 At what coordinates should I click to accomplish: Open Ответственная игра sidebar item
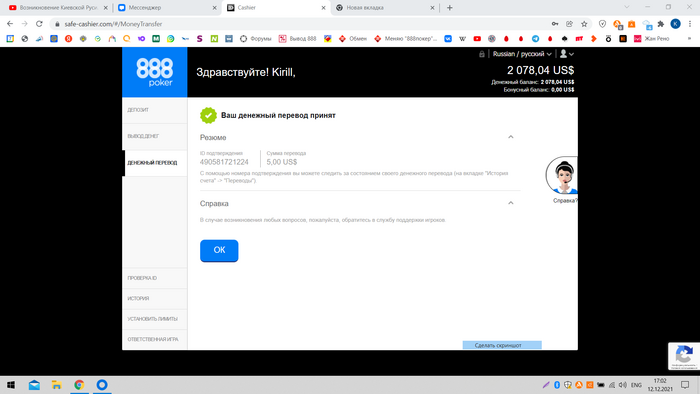coord(155,340)
